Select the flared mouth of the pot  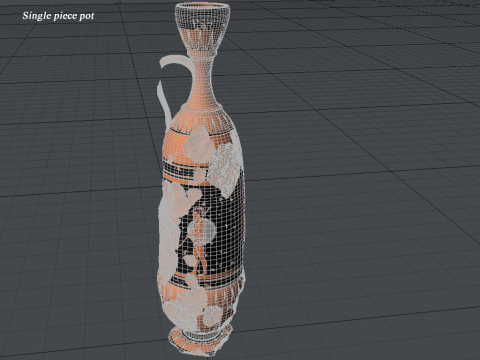[x=203, y=27]
